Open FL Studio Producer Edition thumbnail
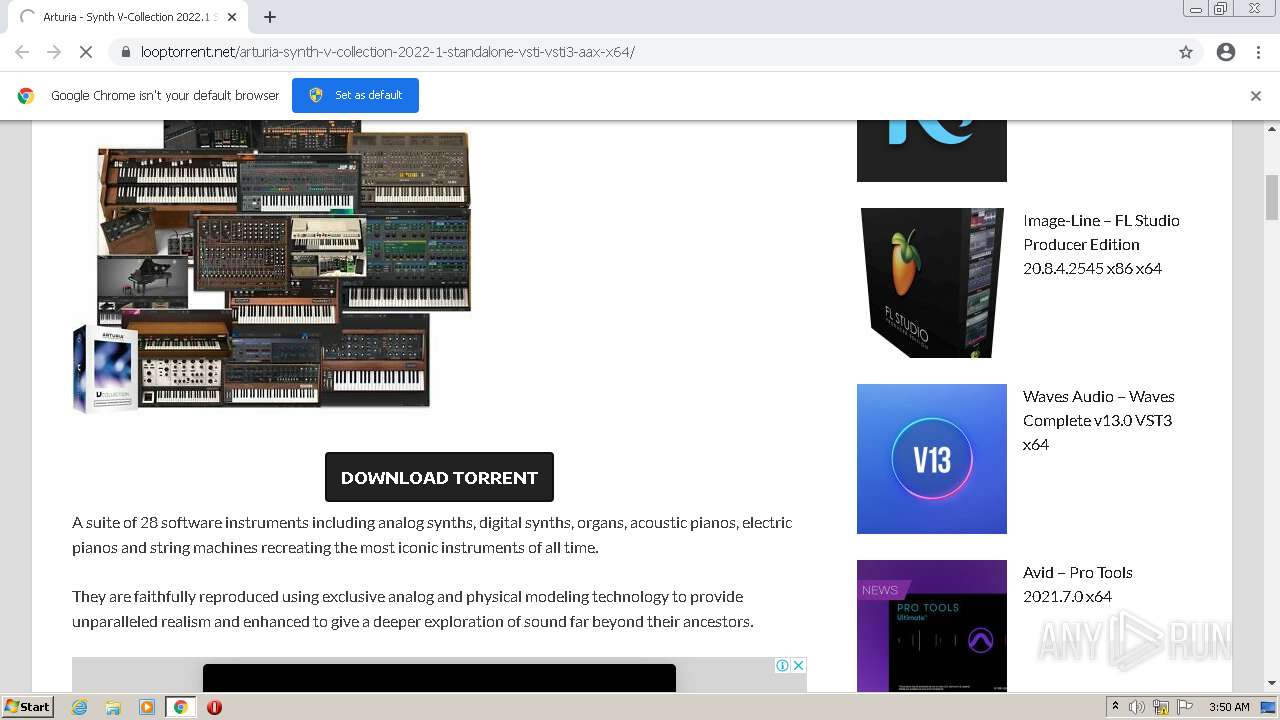The height and width of the screenshot is (720, 1280). click(x=932, y=283)
